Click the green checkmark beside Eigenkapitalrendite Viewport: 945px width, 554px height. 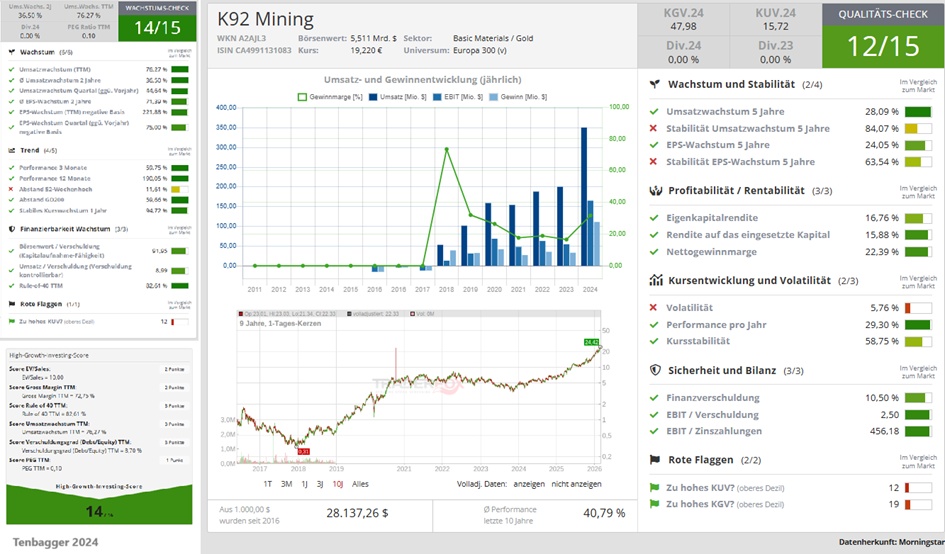pyautogui.click(x=654, y=217)
